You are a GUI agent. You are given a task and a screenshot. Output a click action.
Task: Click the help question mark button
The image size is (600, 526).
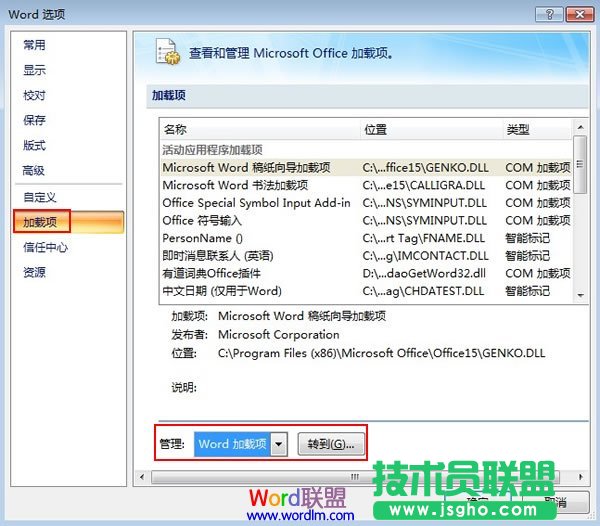(545, 13)
